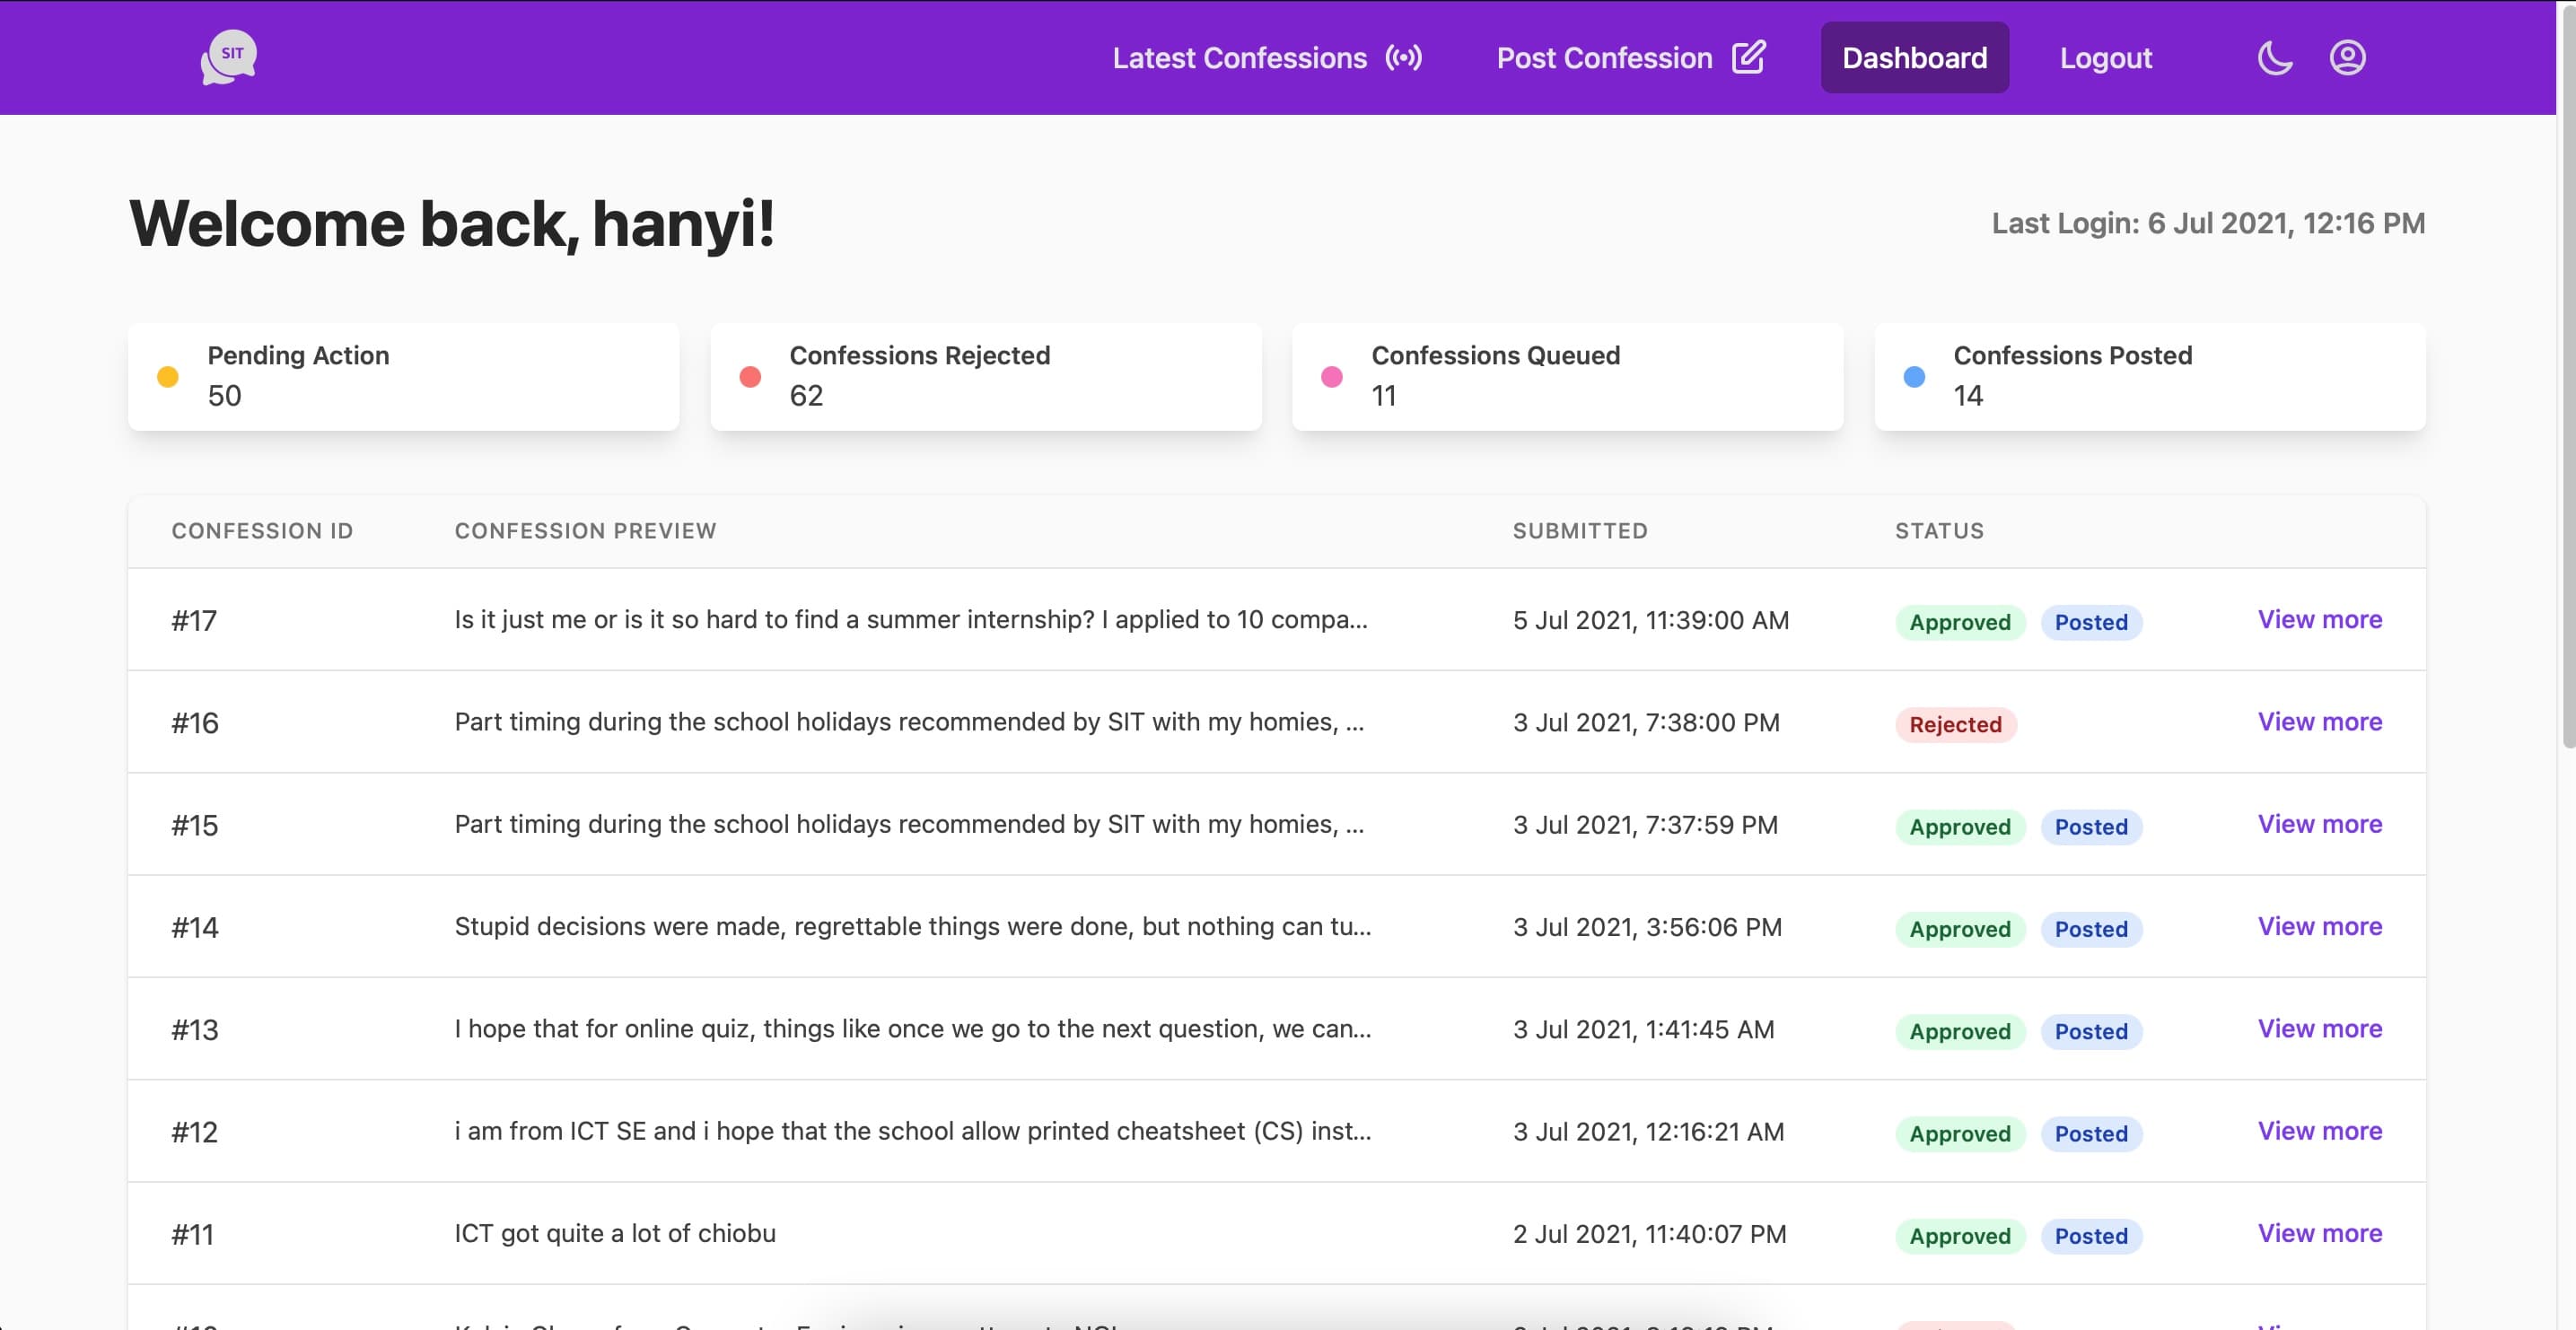Open View more for confession #17
The width and height of the screenshot is (2576, 1330).
point(2319,619)
